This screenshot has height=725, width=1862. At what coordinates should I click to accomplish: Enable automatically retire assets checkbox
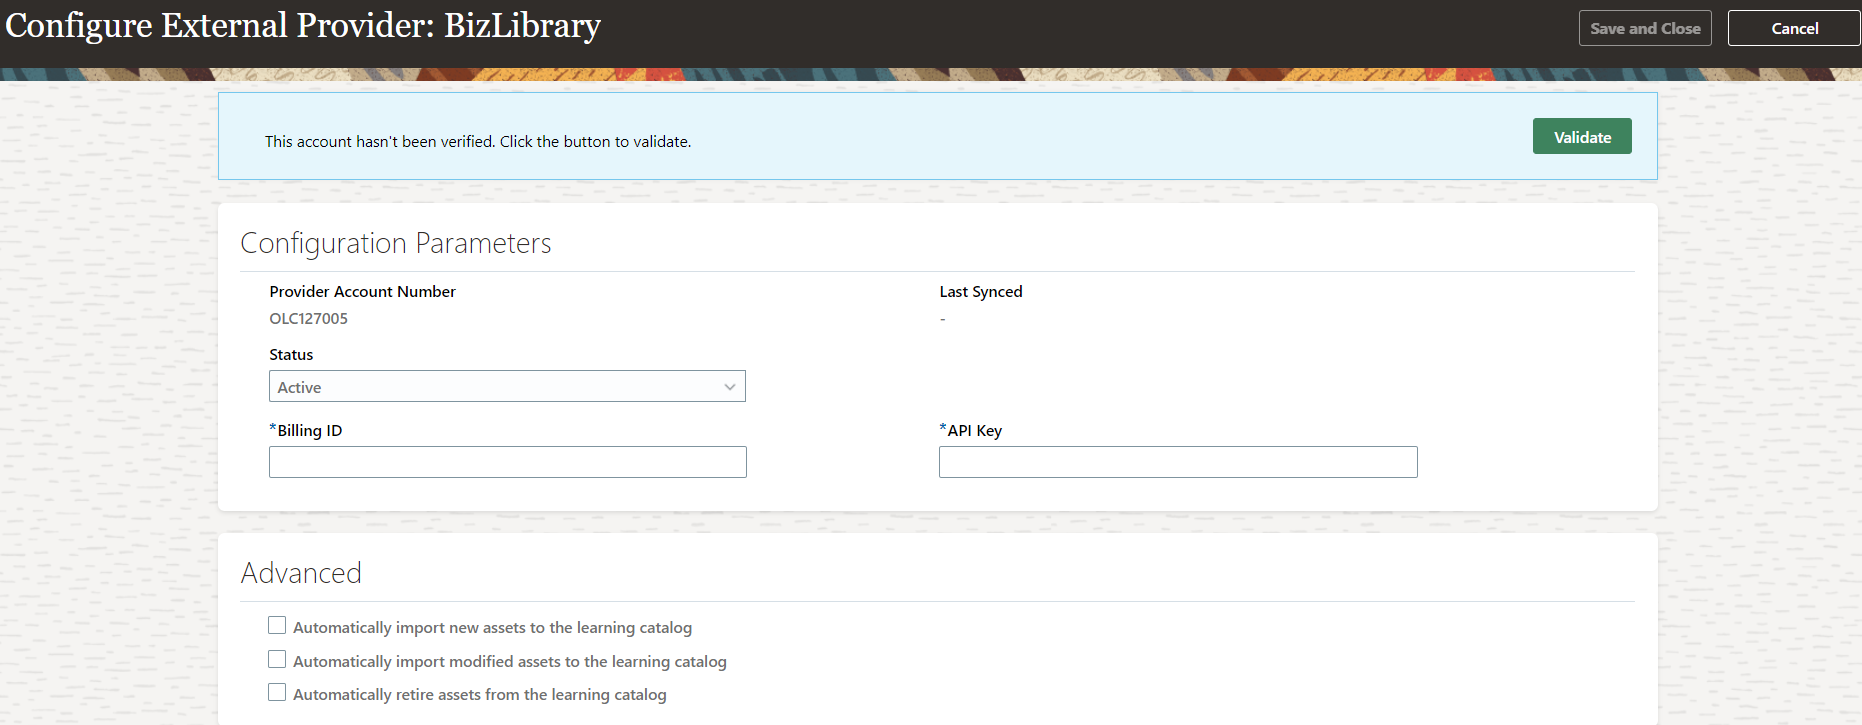click(277, 693)
